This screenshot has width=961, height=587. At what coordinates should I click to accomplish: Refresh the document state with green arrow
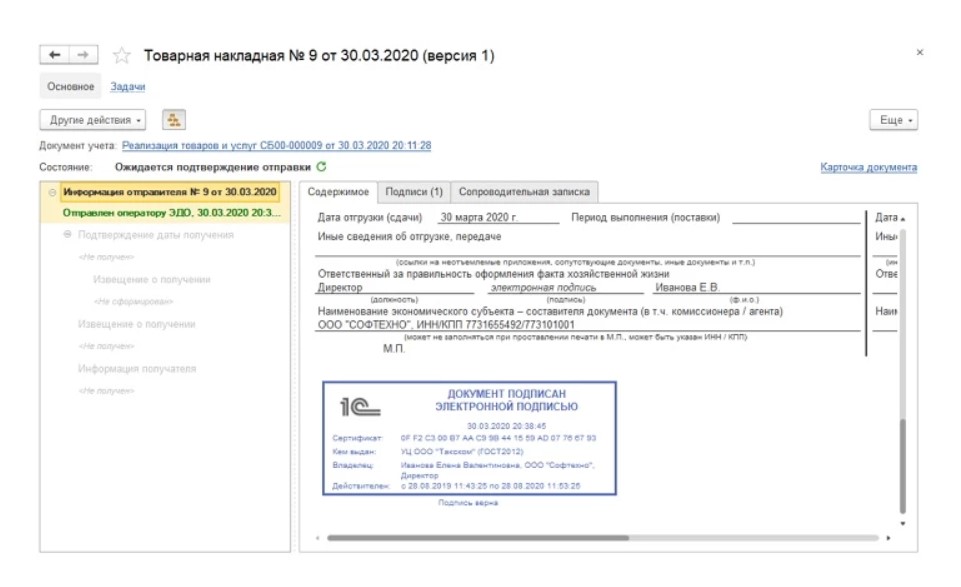(x=321, y=167)
